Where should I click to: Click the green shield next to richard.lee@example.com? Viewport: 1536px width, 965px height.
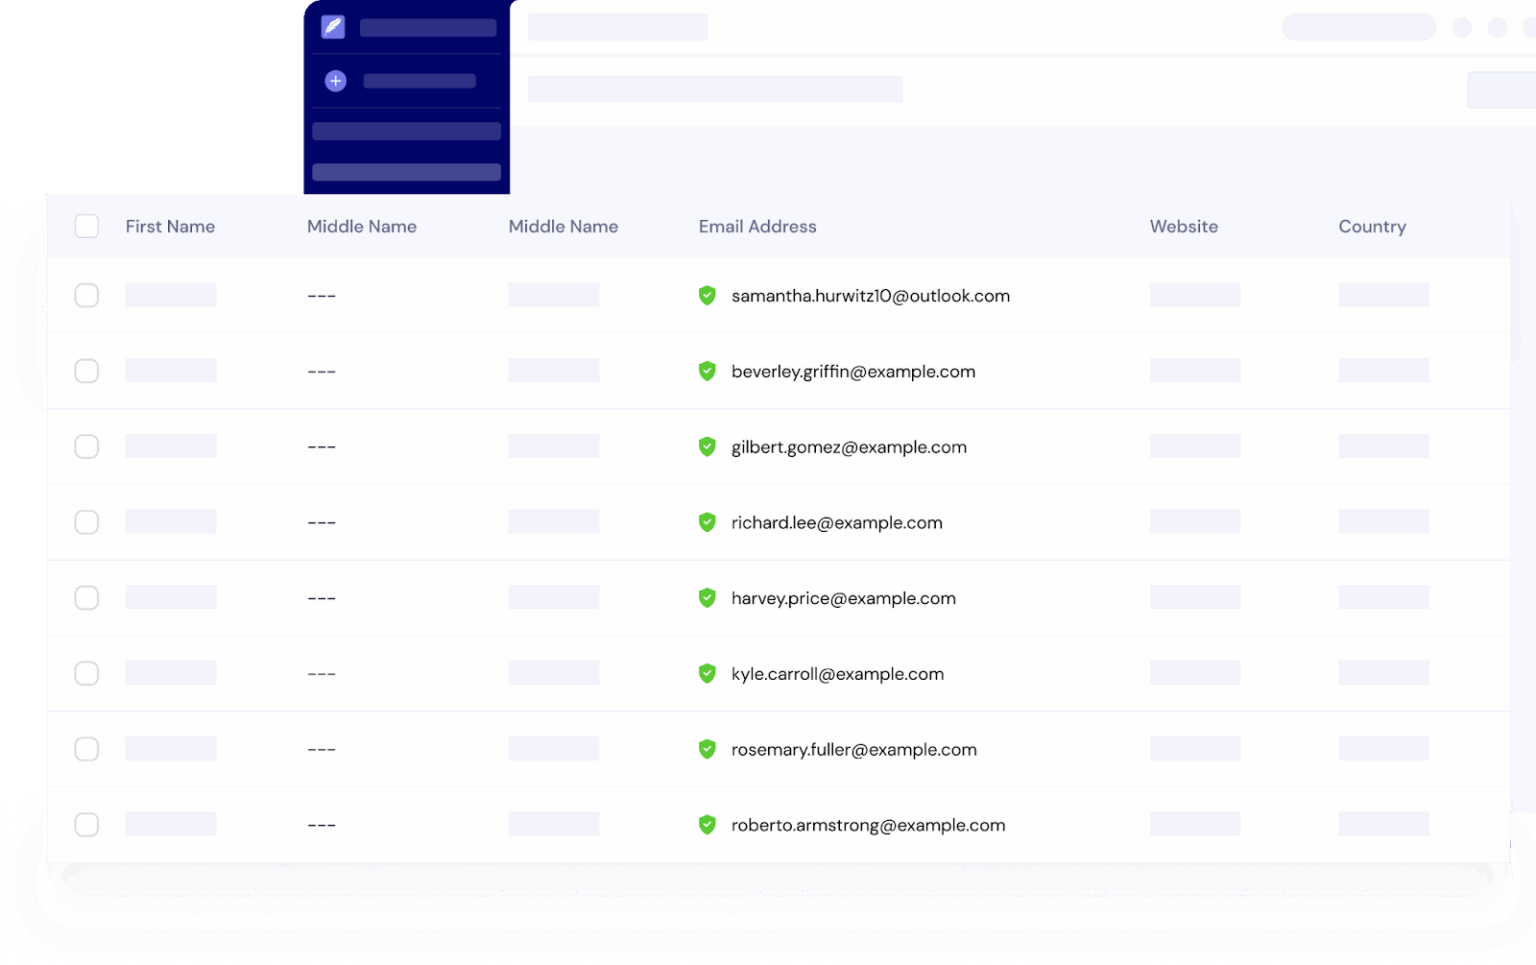point(707,522)
